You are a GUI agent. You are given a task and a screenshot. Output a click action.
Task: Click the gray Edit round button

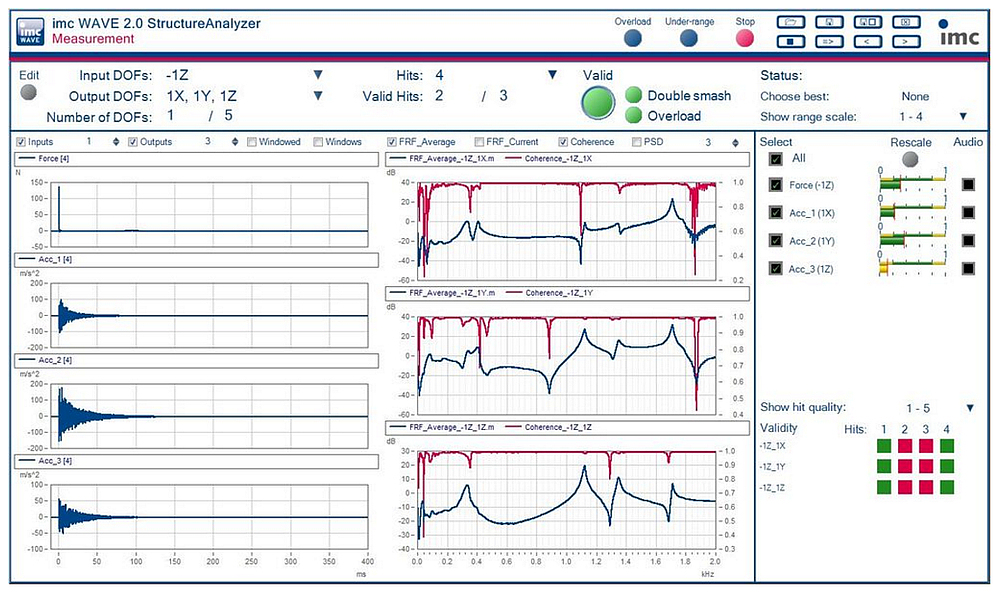click(29, 92)
